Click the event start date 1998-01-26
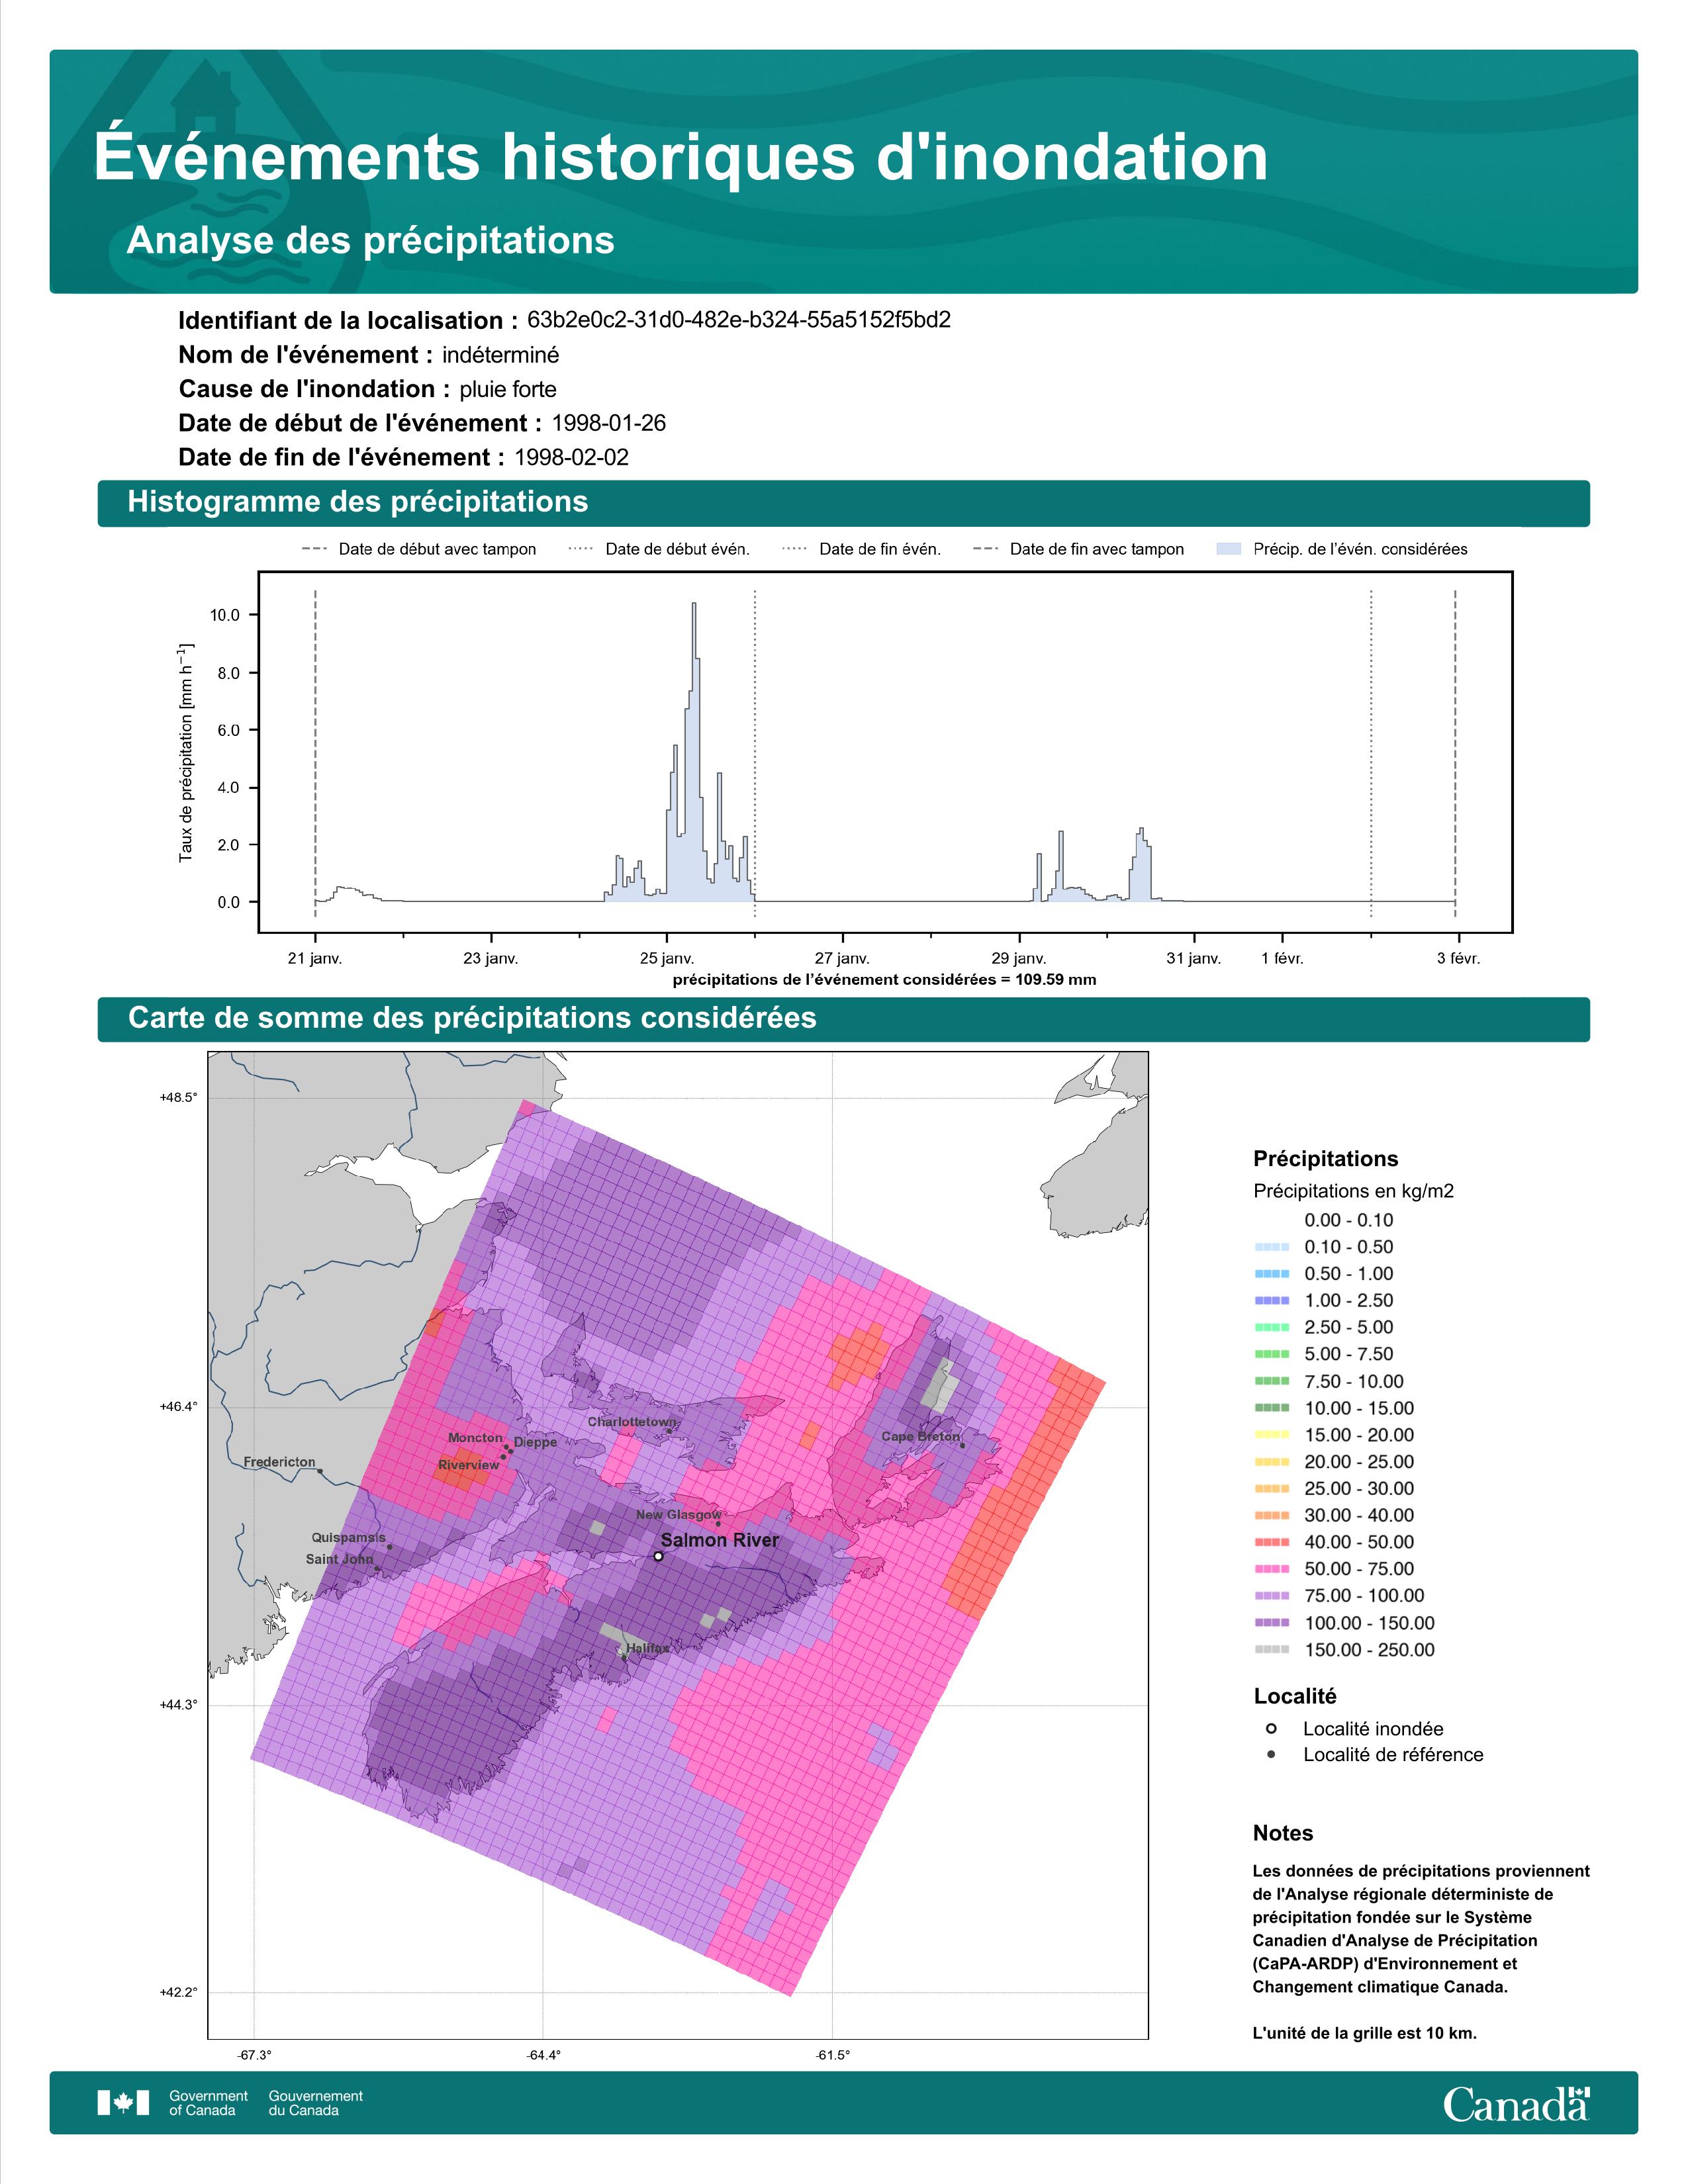This screenshot has width=1688, height=2184. point(609,423)
